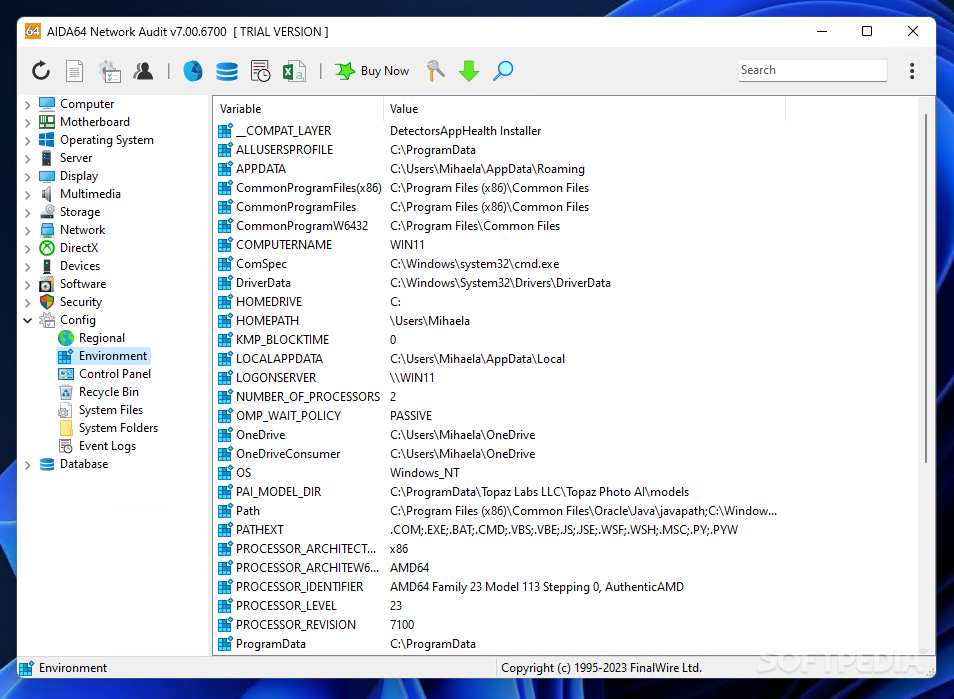
Task: Select the OneDriveConsumer row
Action: pyautogui.click(x=501, y=453)
